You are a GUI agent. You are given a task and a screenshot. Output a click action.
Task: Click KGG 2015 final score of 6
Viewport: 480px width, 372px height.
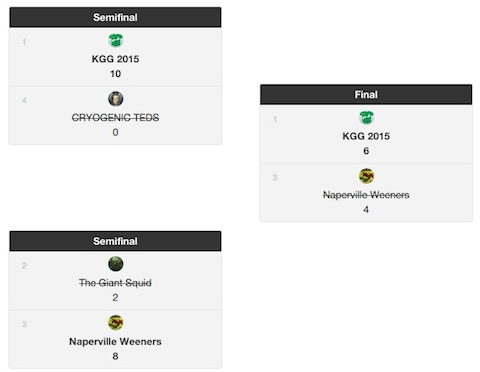click(366, 151)
